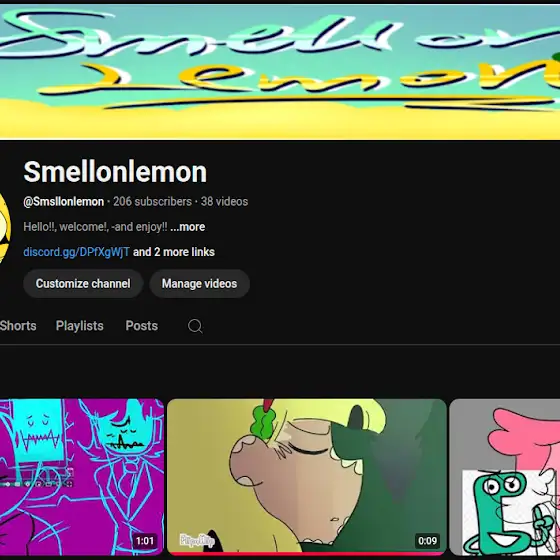Switch to the Playlists tab
Image resolution: width=560 pixels, height=560 pixels.
[80, 326]
